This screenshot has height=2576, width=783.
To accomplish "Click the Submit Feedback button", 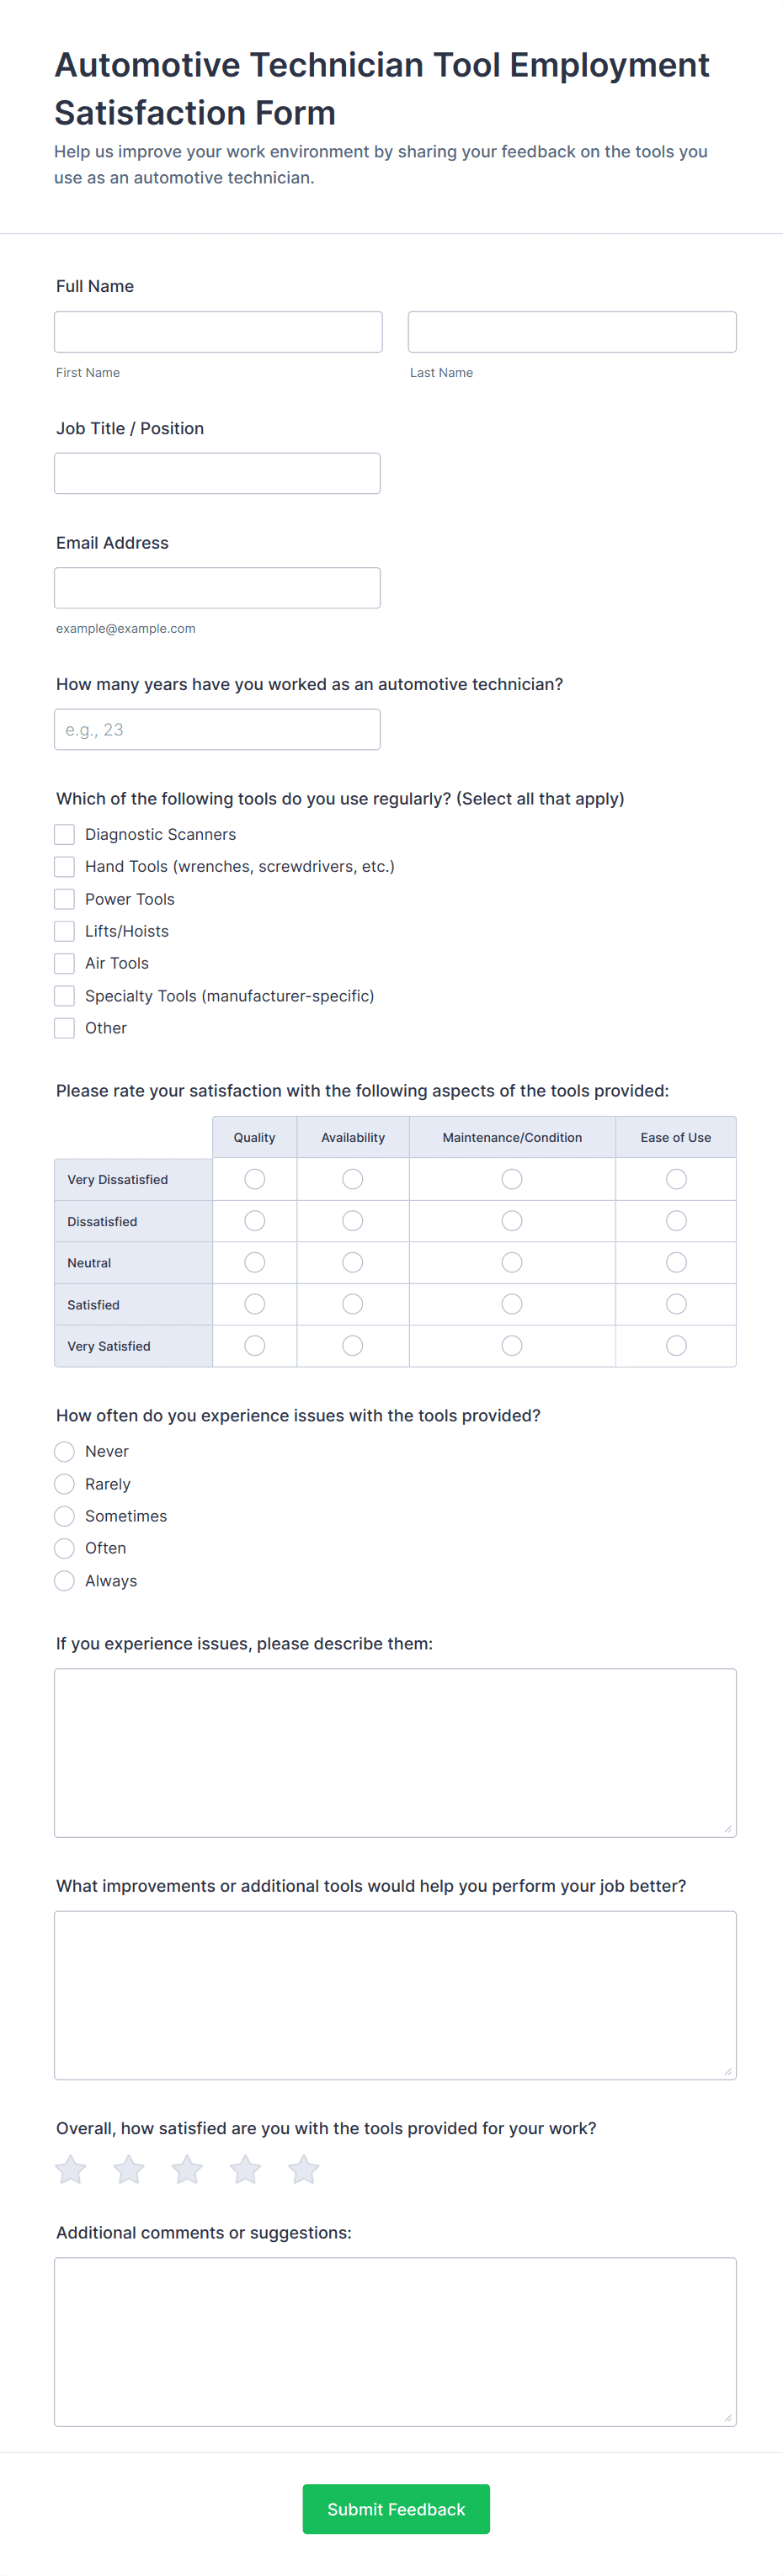I will pos(396,2509).
